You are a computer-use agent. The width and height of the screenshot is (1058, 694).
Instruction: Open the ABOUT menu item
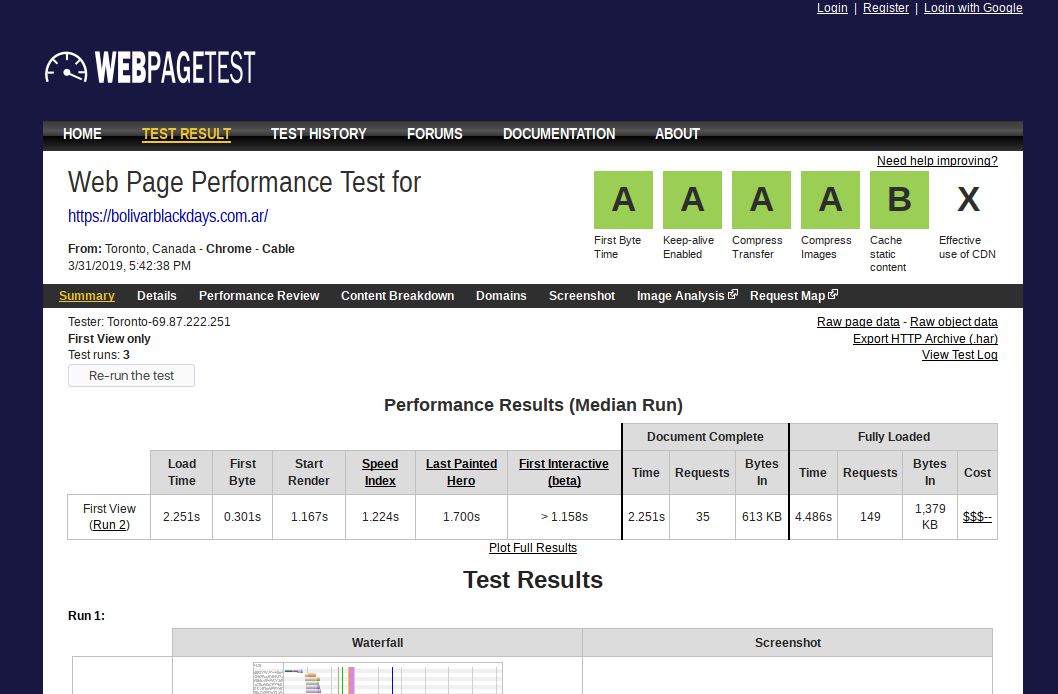click(677, 134)
